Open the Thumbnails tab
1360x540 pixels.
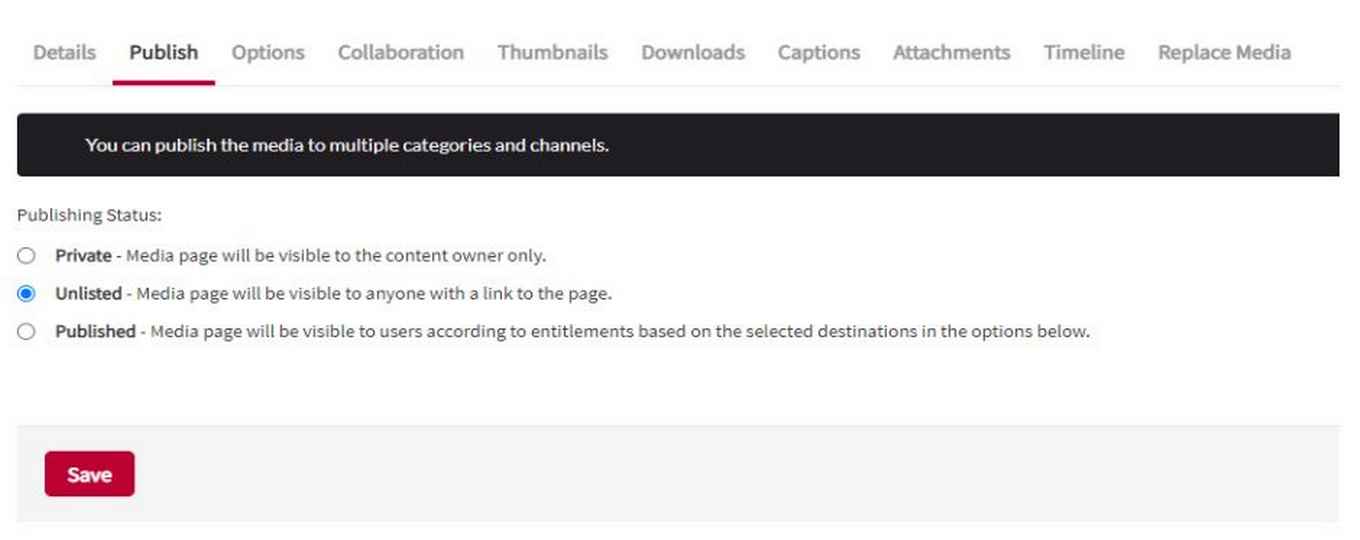point(552,53)
